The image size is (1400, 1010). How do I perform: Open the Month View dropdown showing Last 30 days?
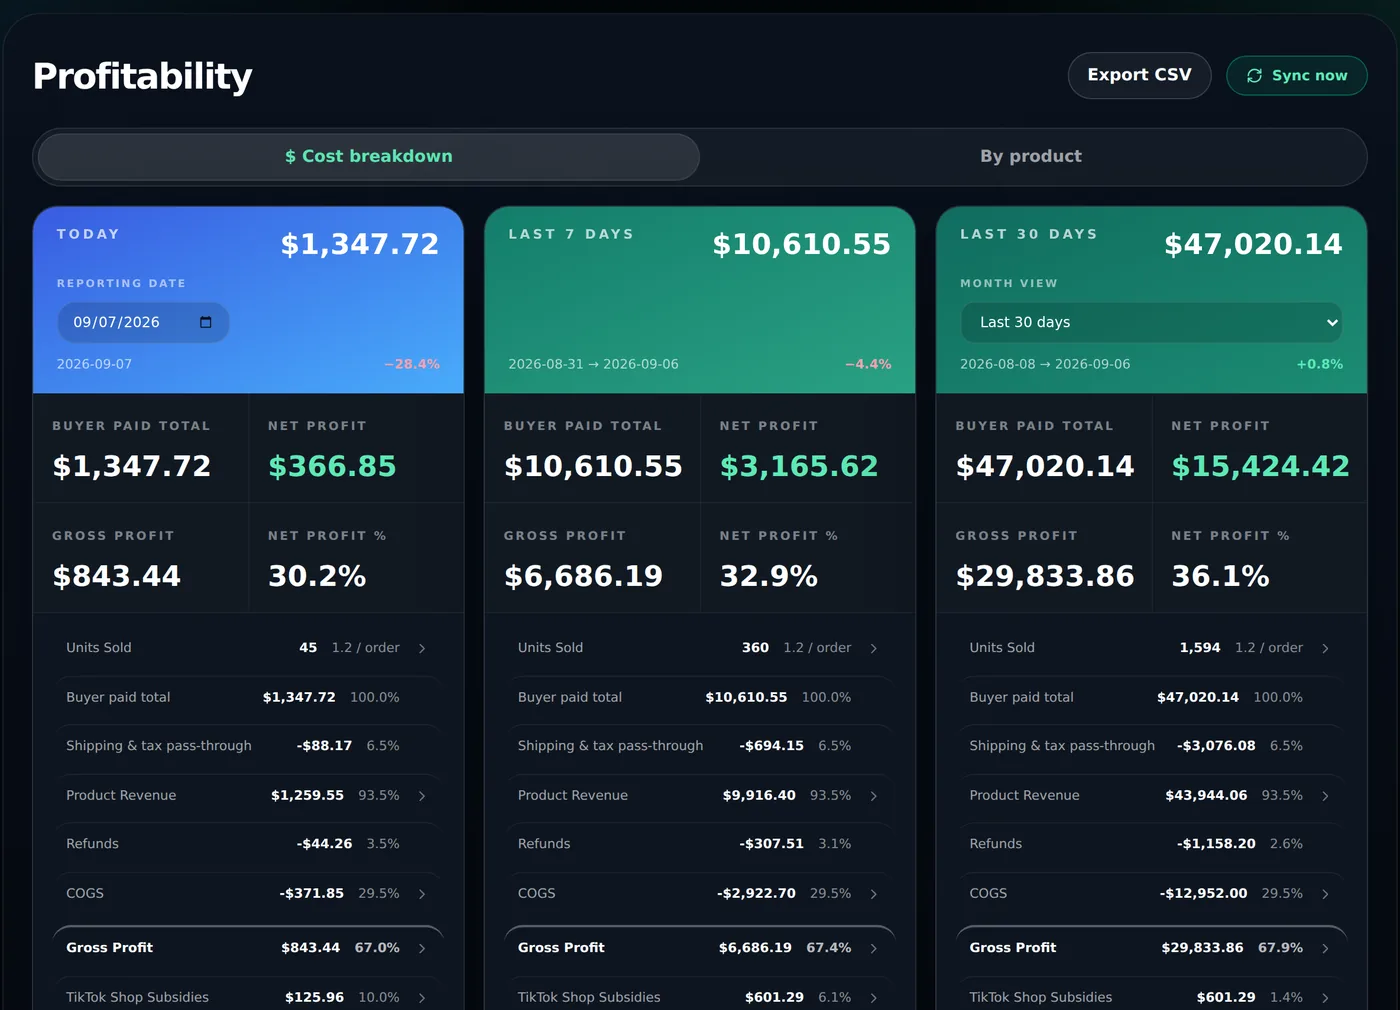(1151, 322)
